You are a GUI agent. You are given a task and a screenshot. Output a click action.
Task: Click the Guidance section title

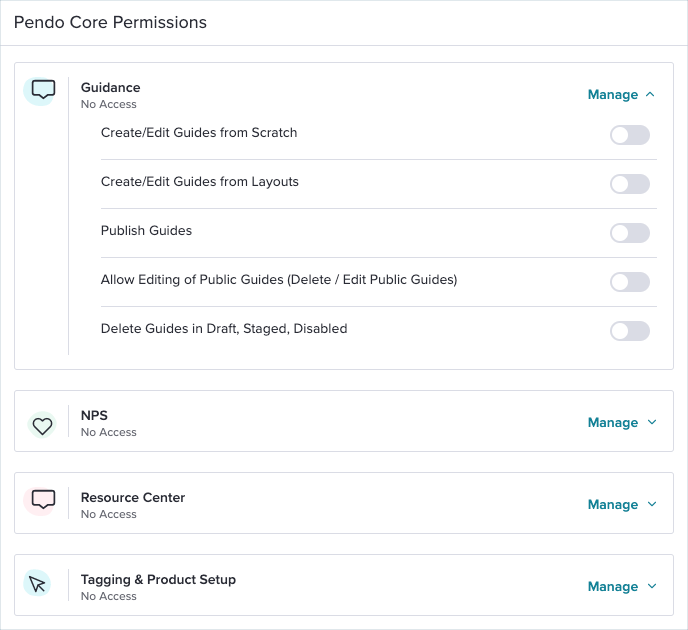coord(111,87)
